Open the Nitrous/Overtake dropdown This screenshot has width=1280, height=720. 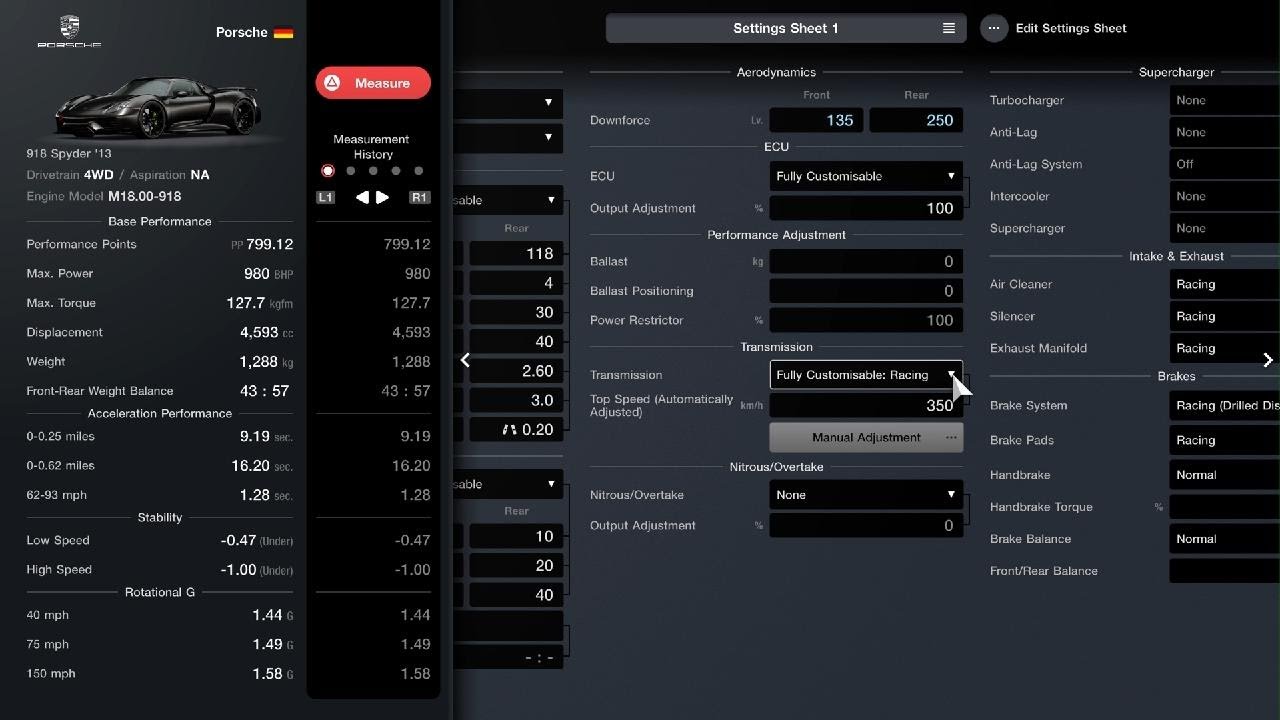tap(866, 495)
